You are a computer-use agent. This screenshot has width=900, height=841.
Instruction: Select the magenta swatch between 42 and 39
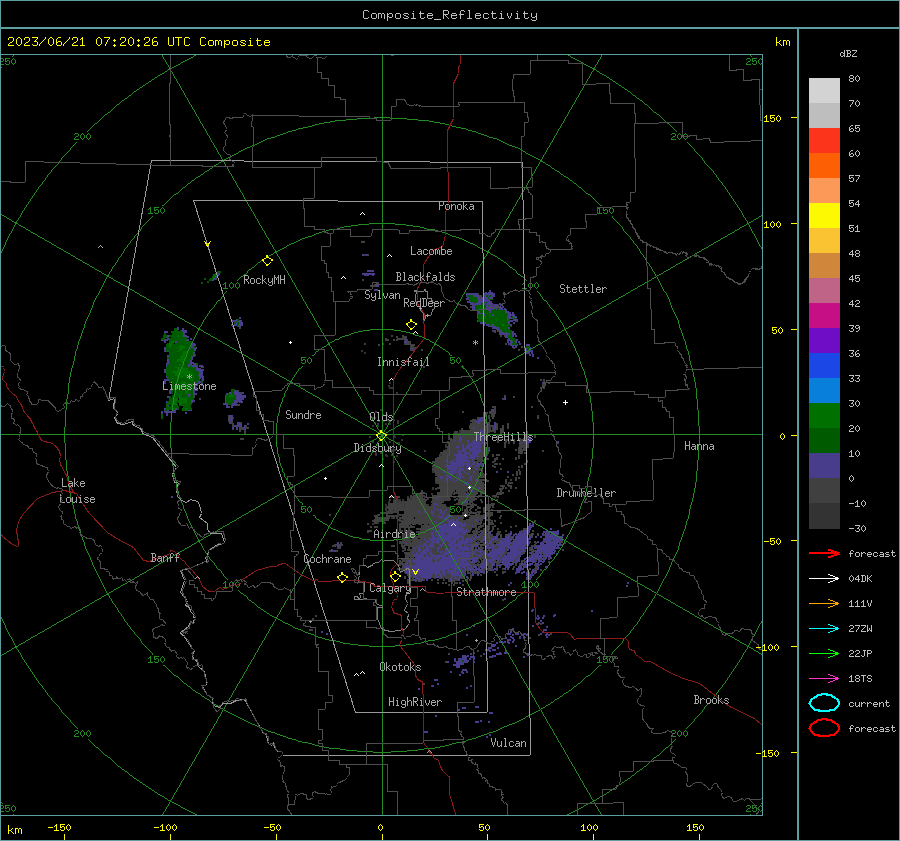[x=824, y=316]
